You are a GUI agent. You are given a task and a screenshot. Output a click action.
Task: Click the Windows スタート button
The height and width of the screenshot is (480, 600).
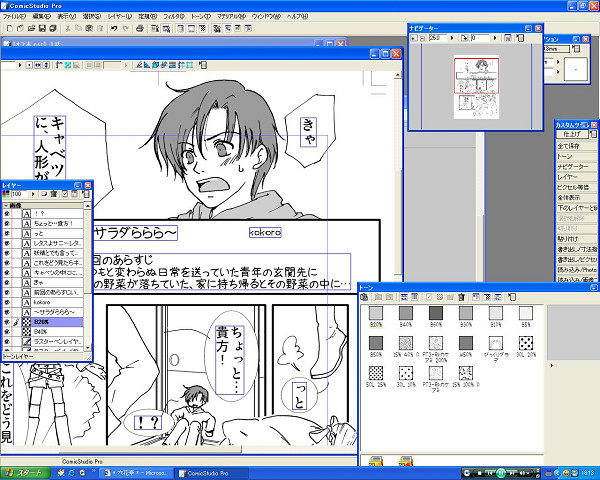click(x=25, y=473)
